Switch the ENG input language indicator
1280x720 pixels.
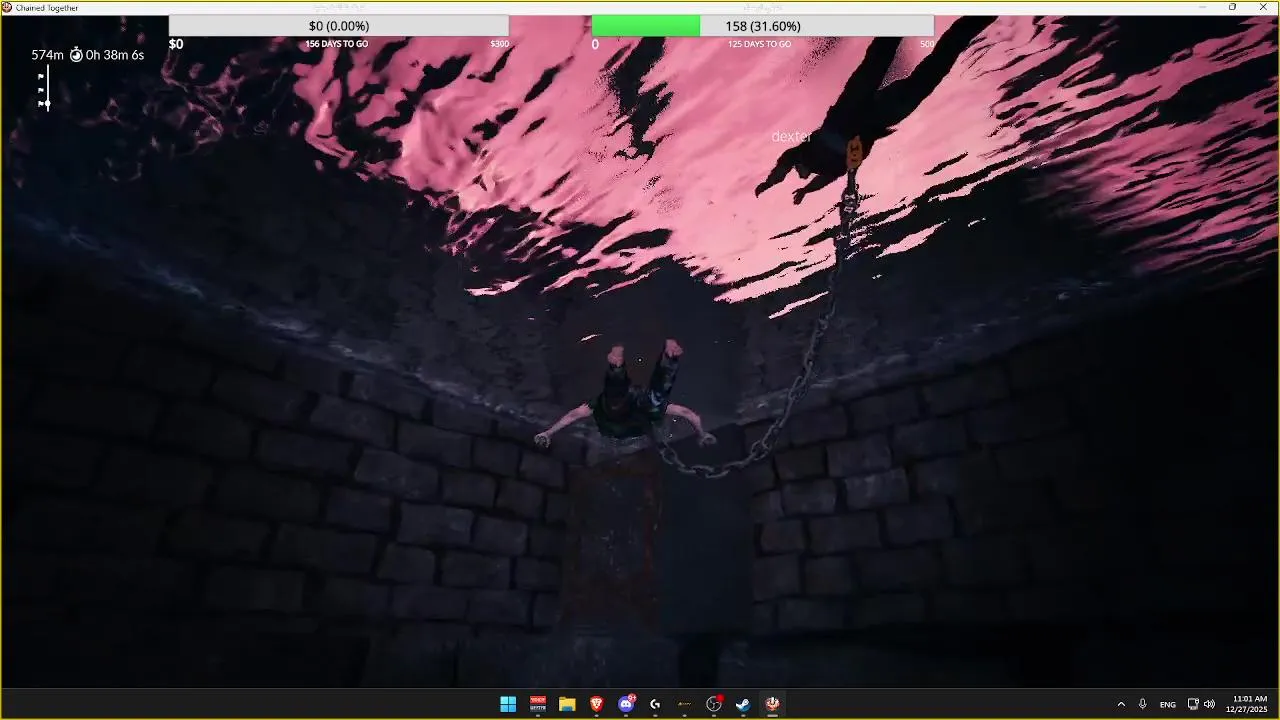[1167, 704]
